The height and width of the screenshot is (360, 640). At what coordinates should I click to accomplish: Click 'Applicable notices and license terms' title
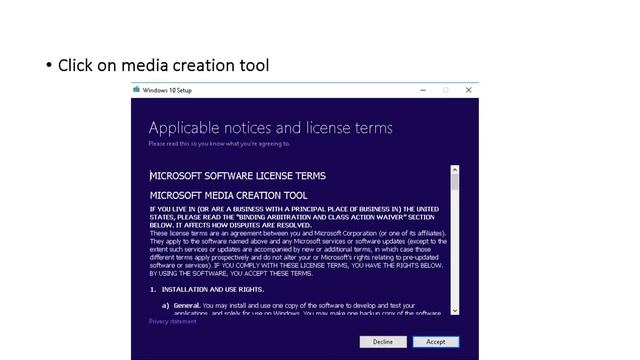pyautogui.click(x=270, y=128)
